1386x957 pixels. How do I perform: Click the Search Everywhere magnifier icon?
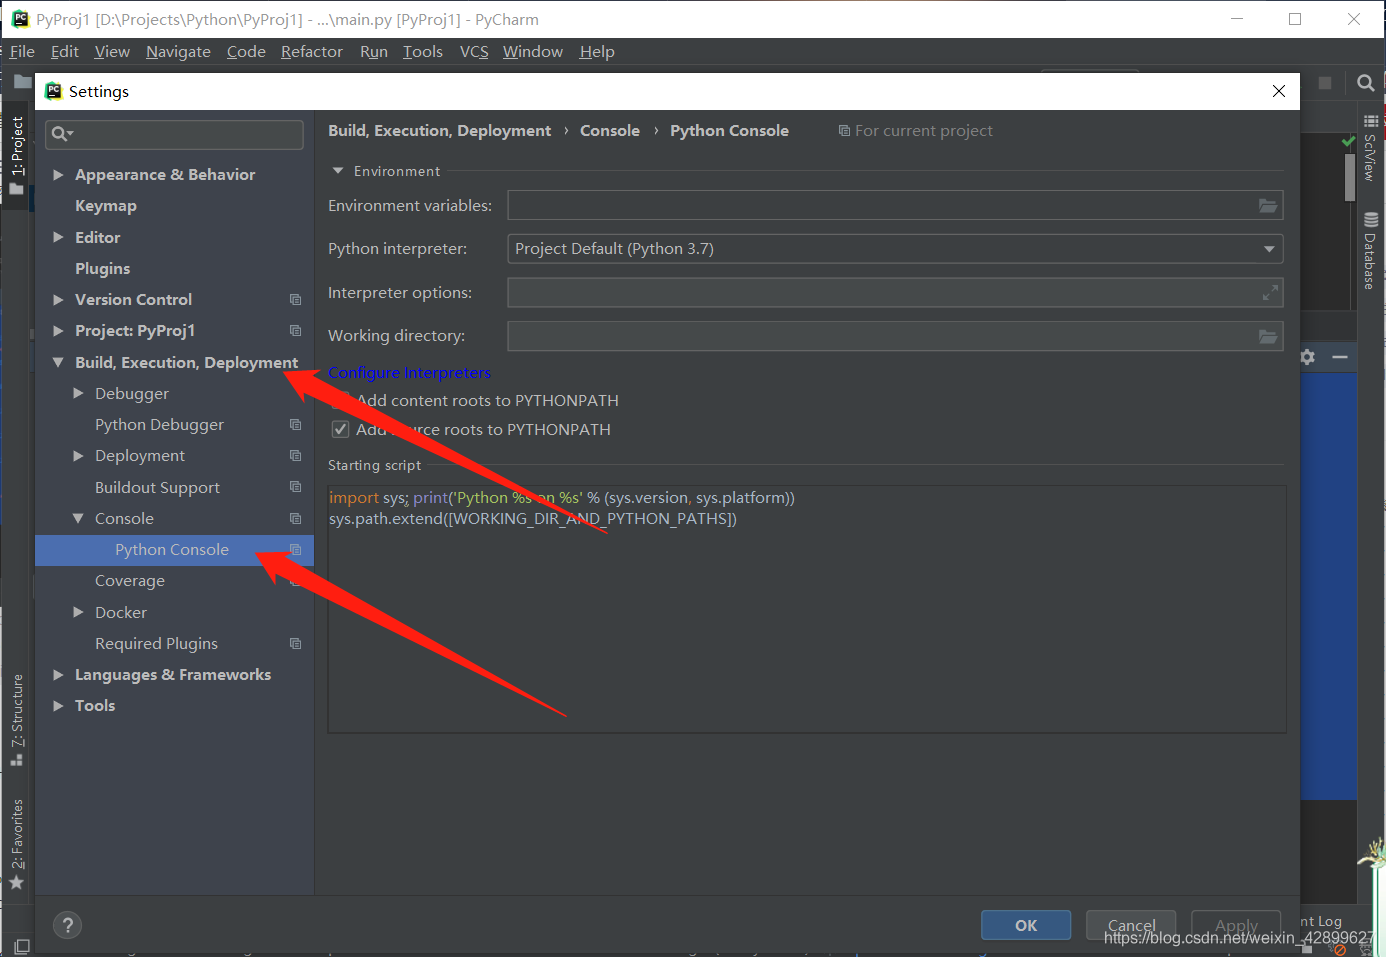[x=1365, y=83]
